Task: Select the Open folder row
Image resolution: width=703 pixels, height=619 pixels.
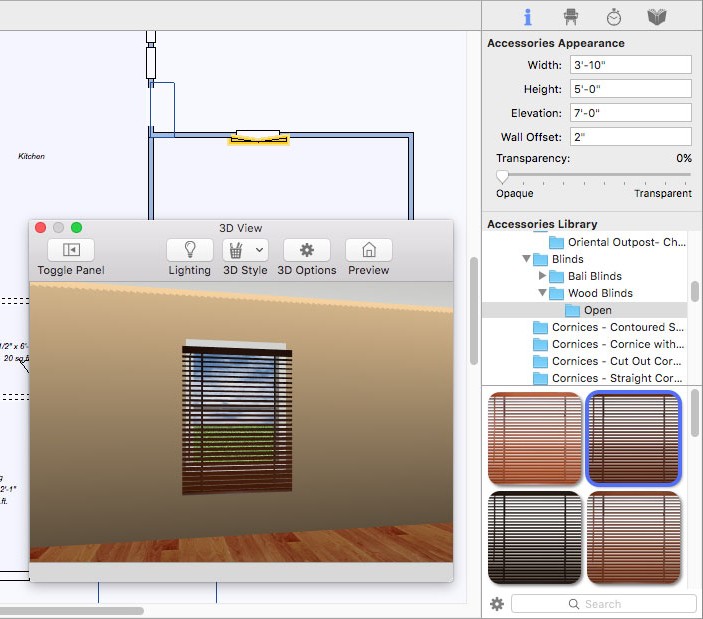Action: tap(585, 310)
